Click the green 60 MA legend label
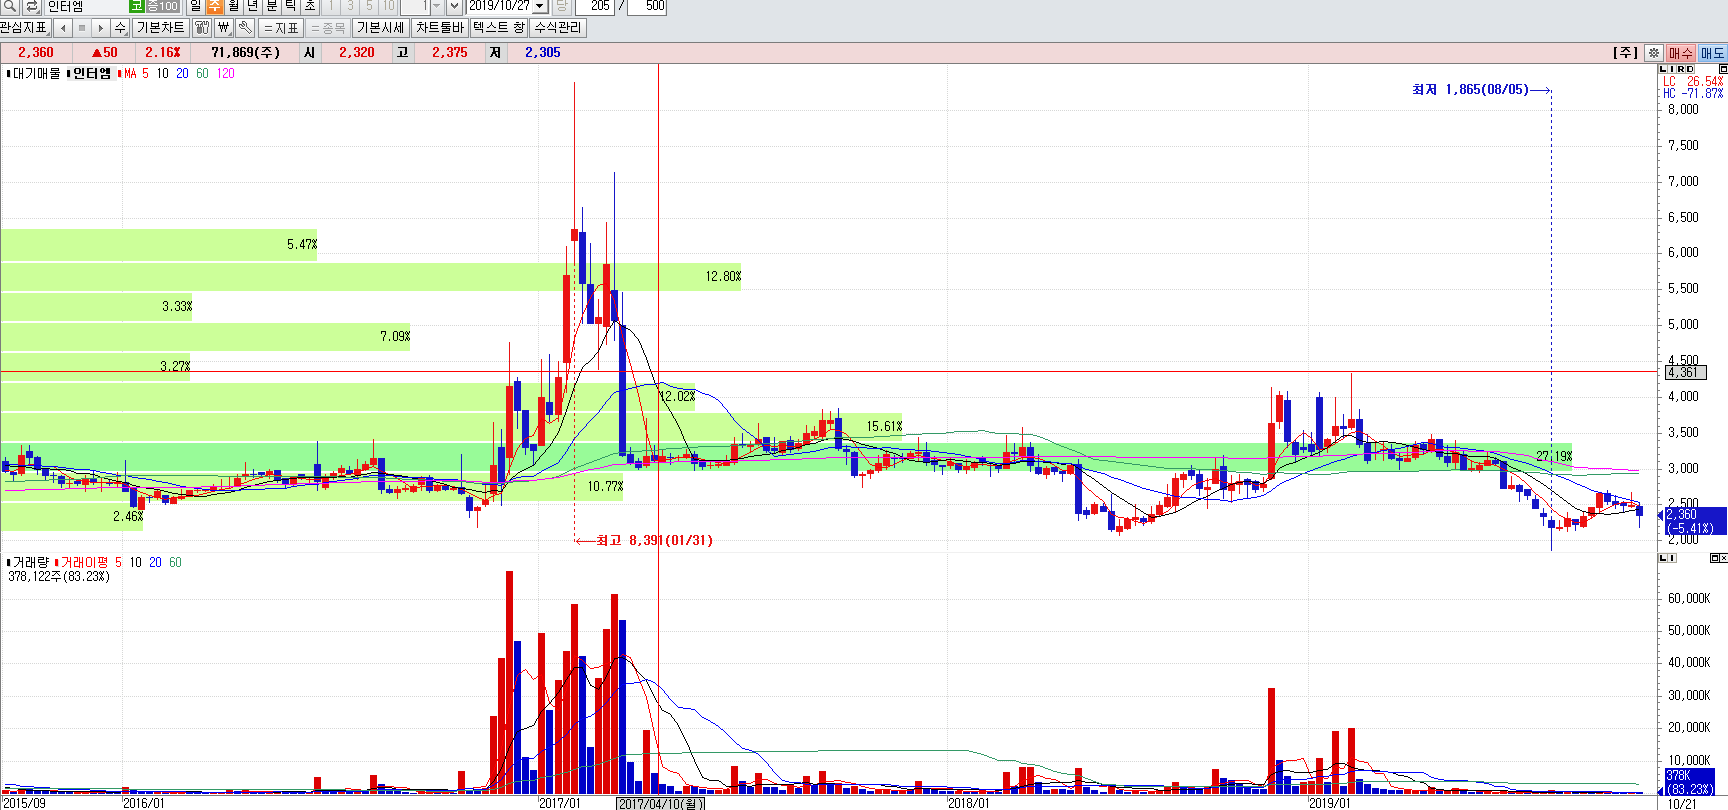The height and width of the screenshot is (810, 1728). tap(202, 74)
